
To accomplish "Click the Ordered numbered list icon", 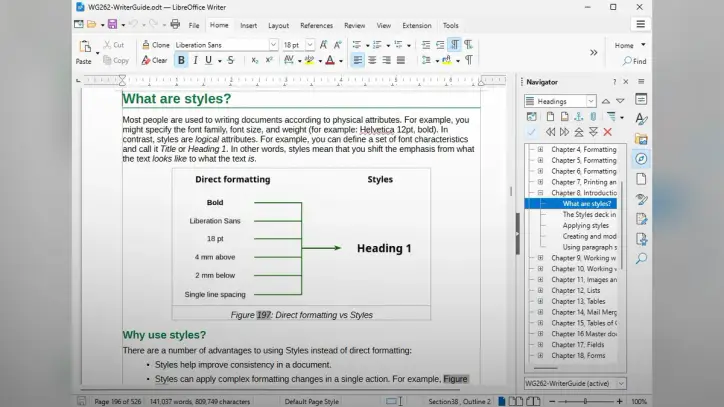I will [377, 45].
